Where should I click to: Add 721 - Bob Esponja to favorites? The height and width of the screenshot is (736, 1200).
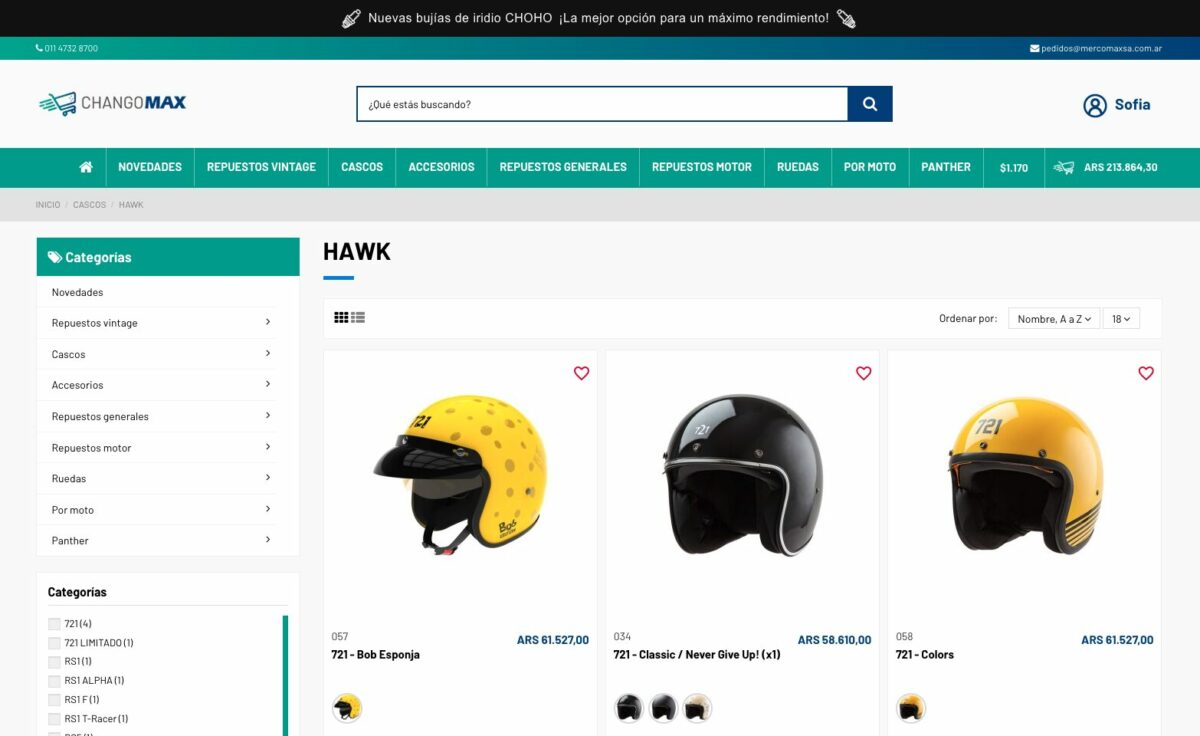click(581, 373)
